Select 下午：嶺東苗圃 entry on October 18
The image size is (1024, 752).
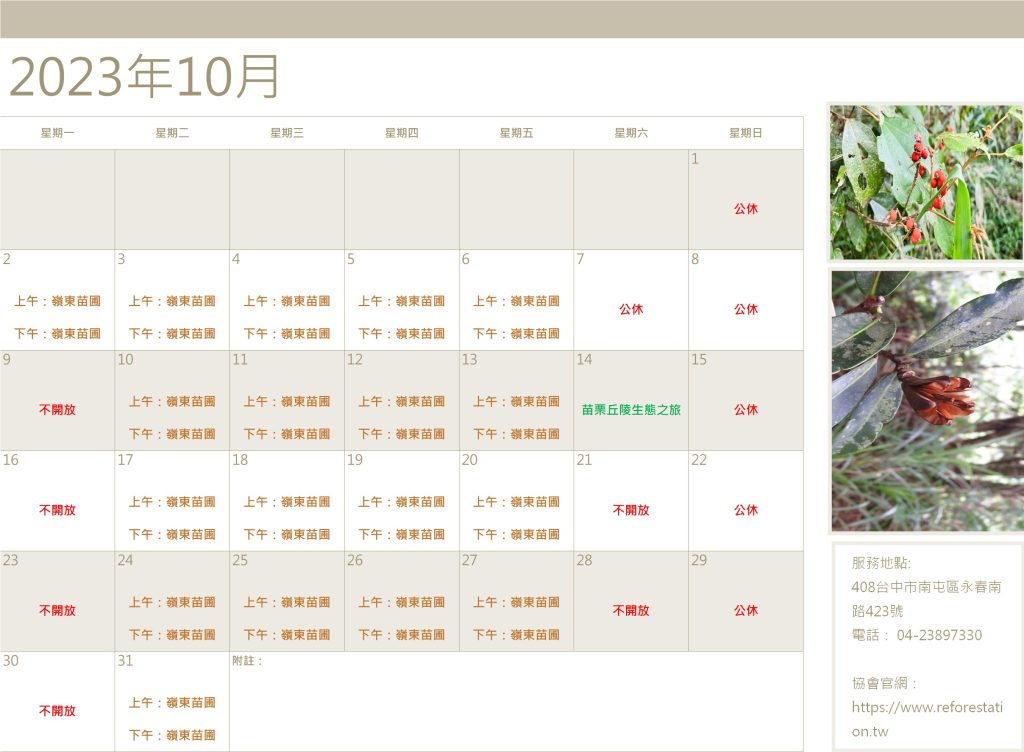point(287,535)
